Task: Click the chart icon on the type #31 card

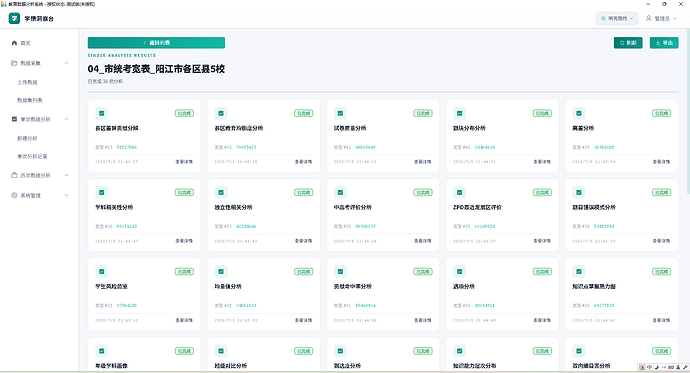Action: [x=340, y=272]
